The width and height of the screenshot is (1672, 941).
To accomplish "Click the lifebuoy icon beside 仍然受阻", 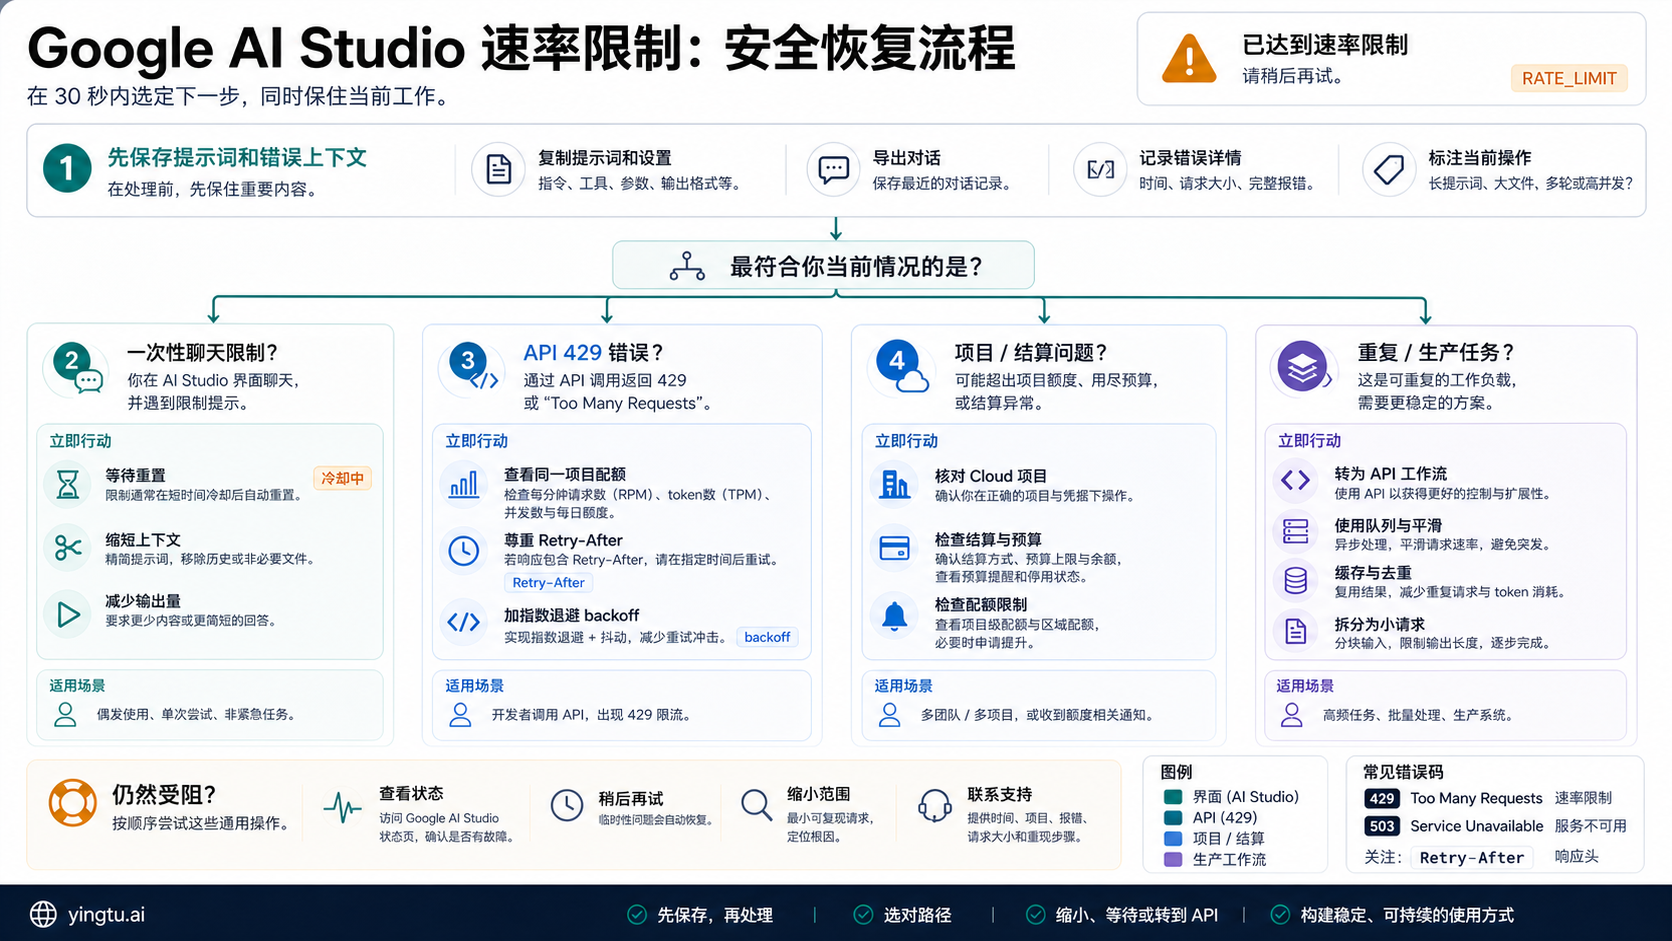I will [x=73, y=803].
